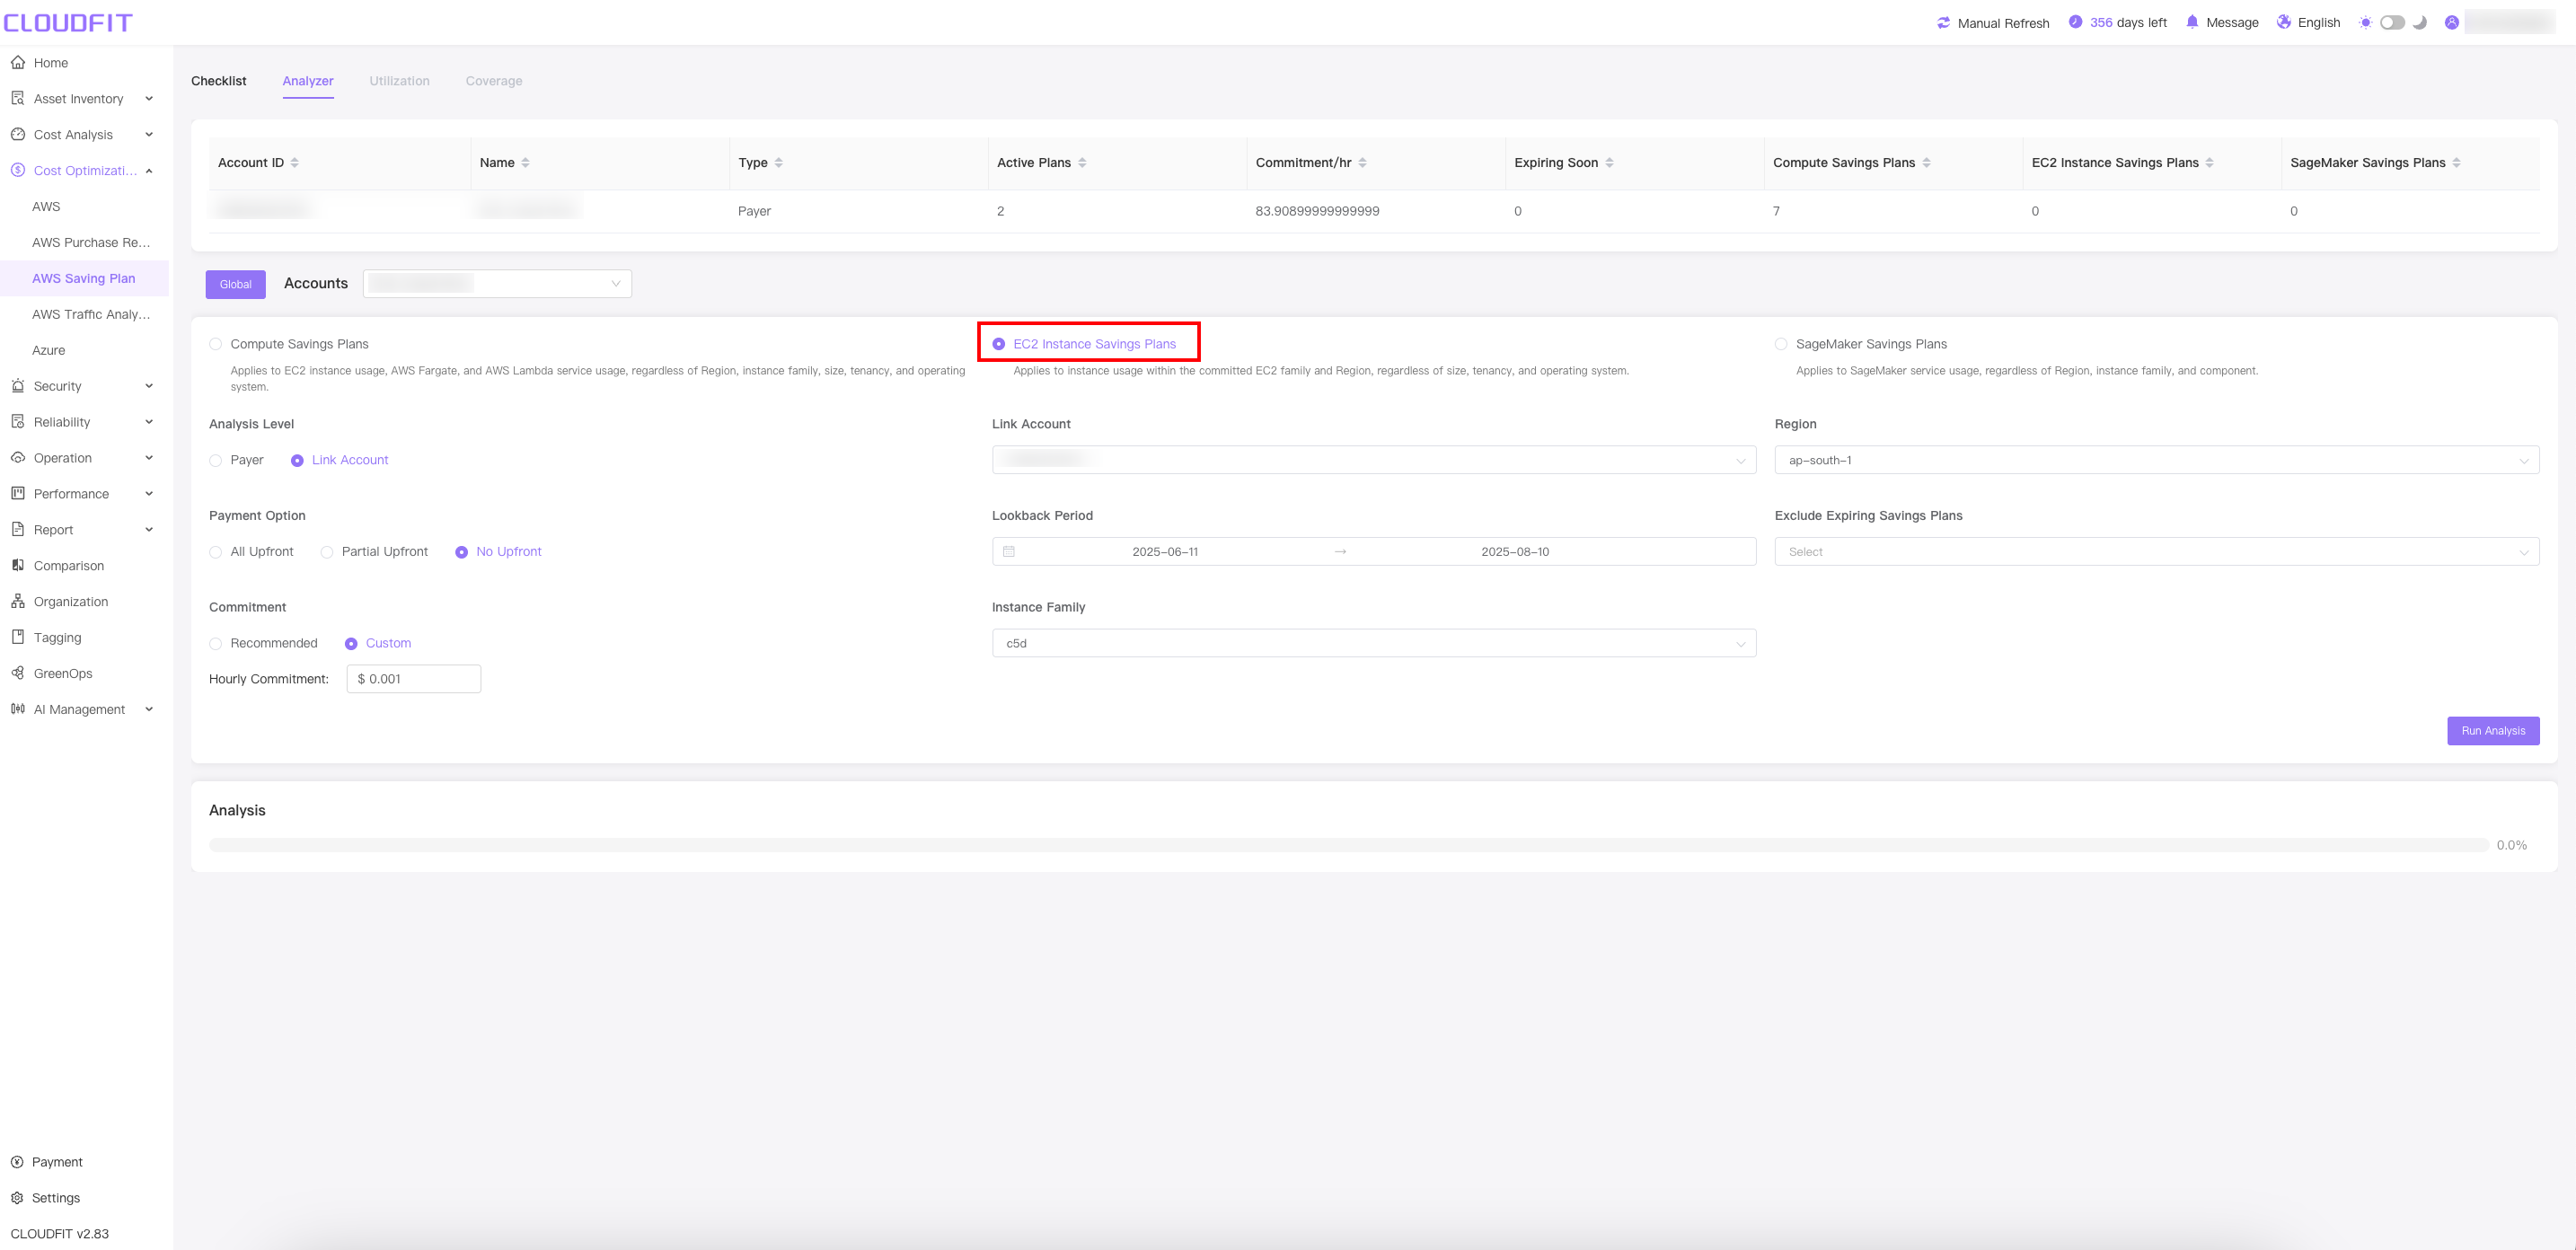The height and width of the screenshot is (1250, 2576).
Task: Select the Custom commitment radio
Action: click(351, 644)
